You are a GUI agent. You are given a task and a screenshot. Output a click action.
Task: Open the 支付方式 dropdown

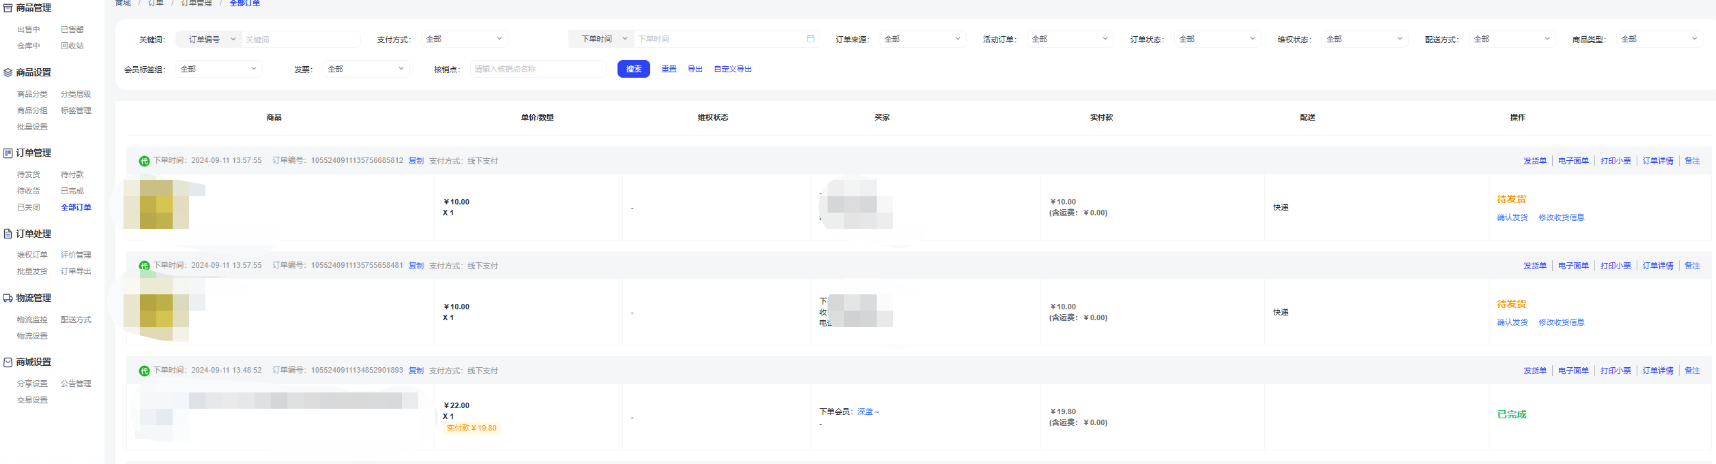pyautogui.click(x=465, y=39)
